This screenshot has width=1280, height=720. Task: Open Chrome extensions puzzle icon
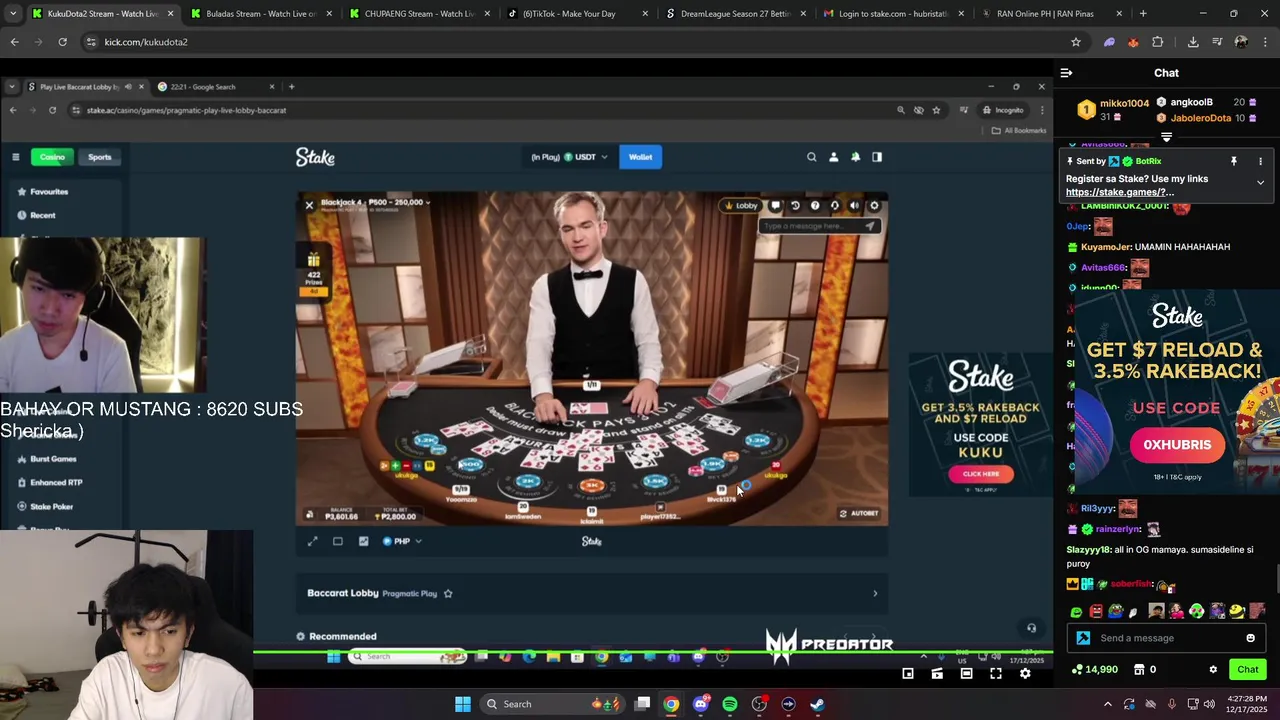point(1158,42)
